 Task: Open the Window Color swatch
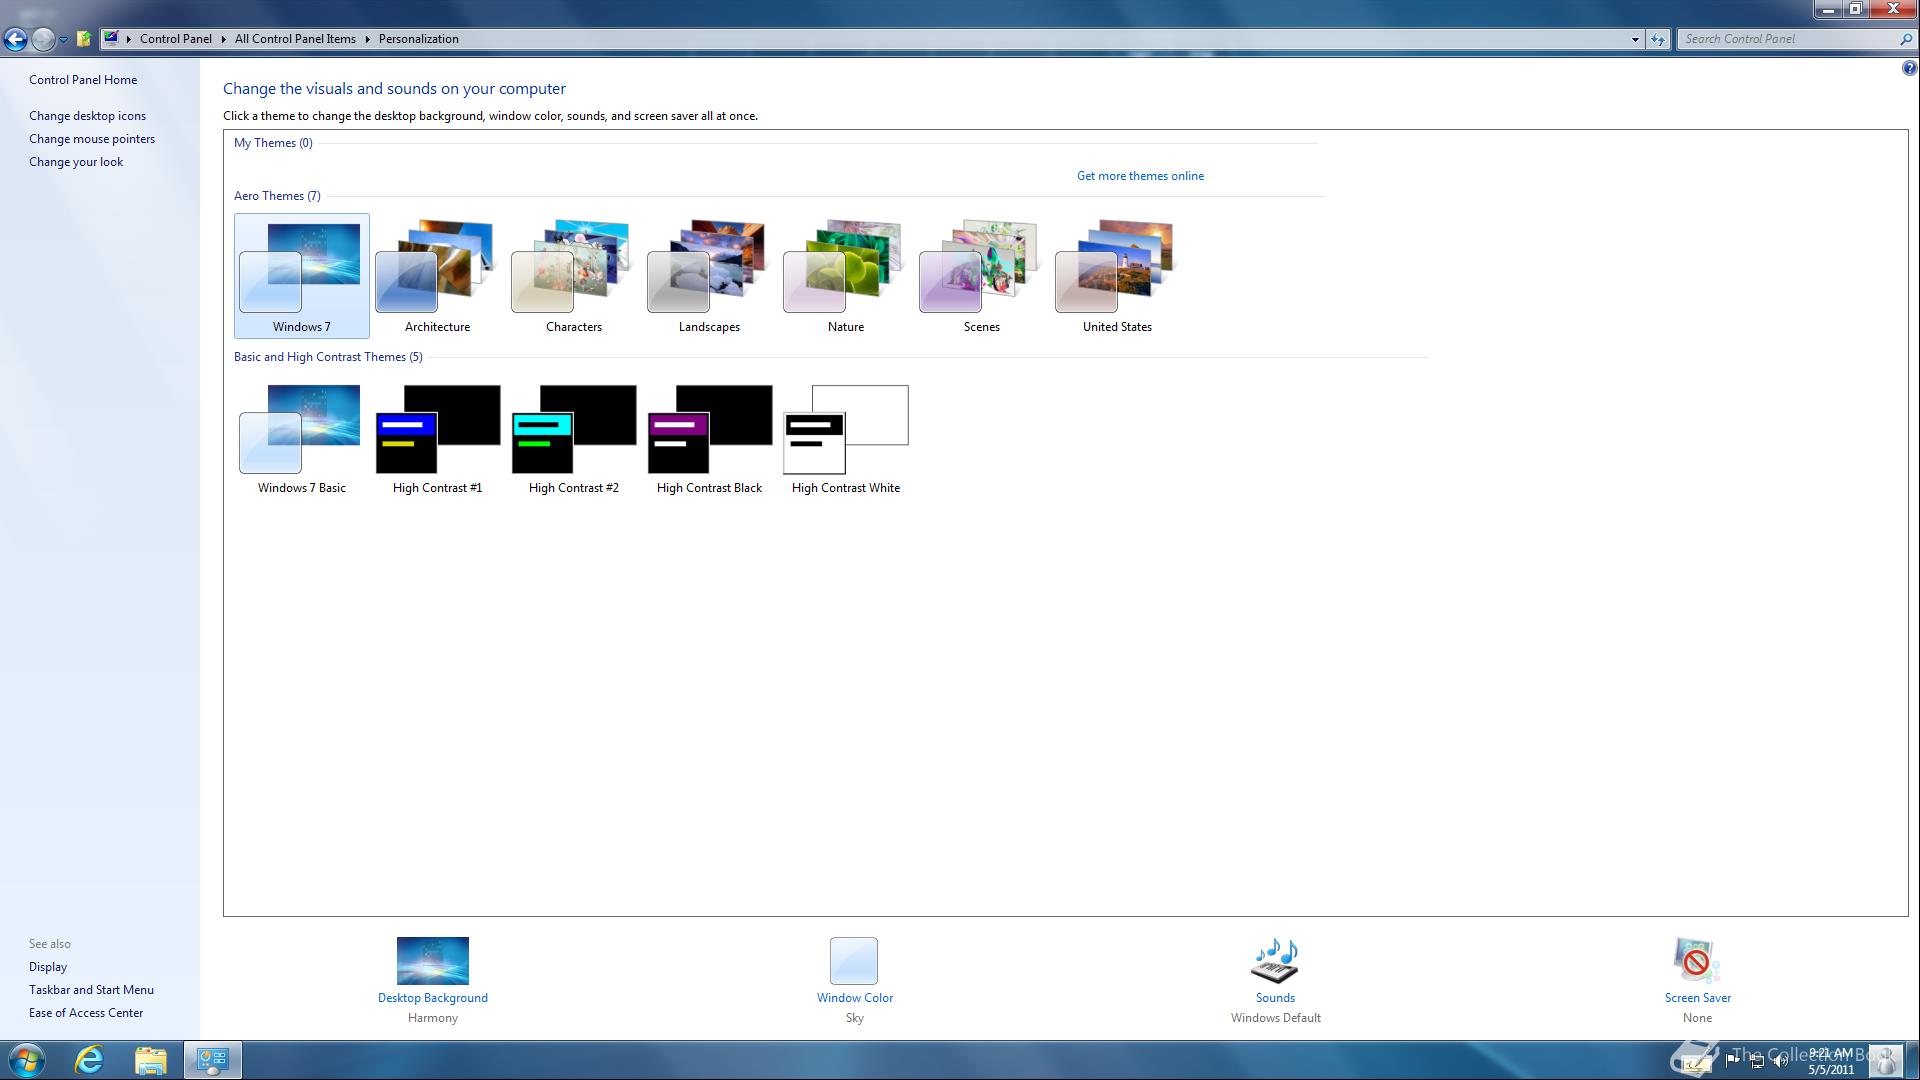(x=854, y=961)
